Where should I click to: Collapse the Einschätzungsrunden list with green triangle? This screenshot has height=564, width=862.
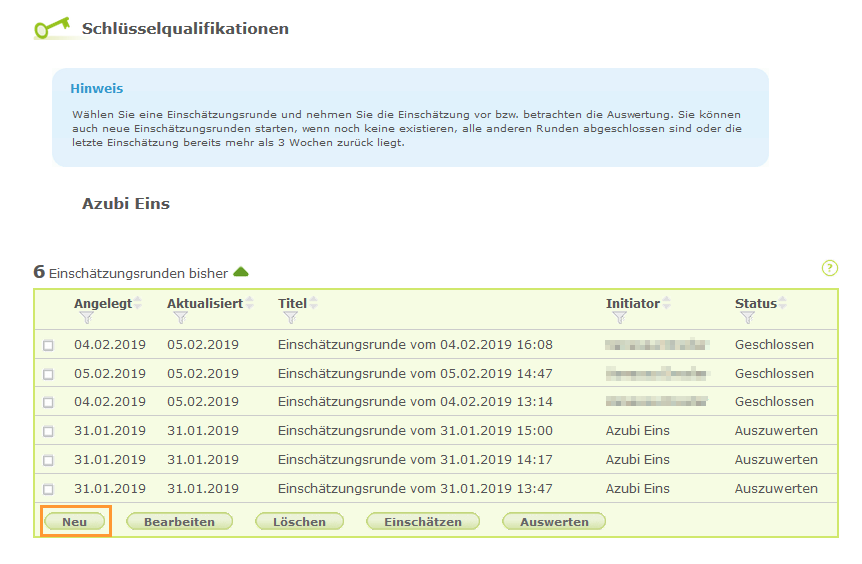point(241,272)
